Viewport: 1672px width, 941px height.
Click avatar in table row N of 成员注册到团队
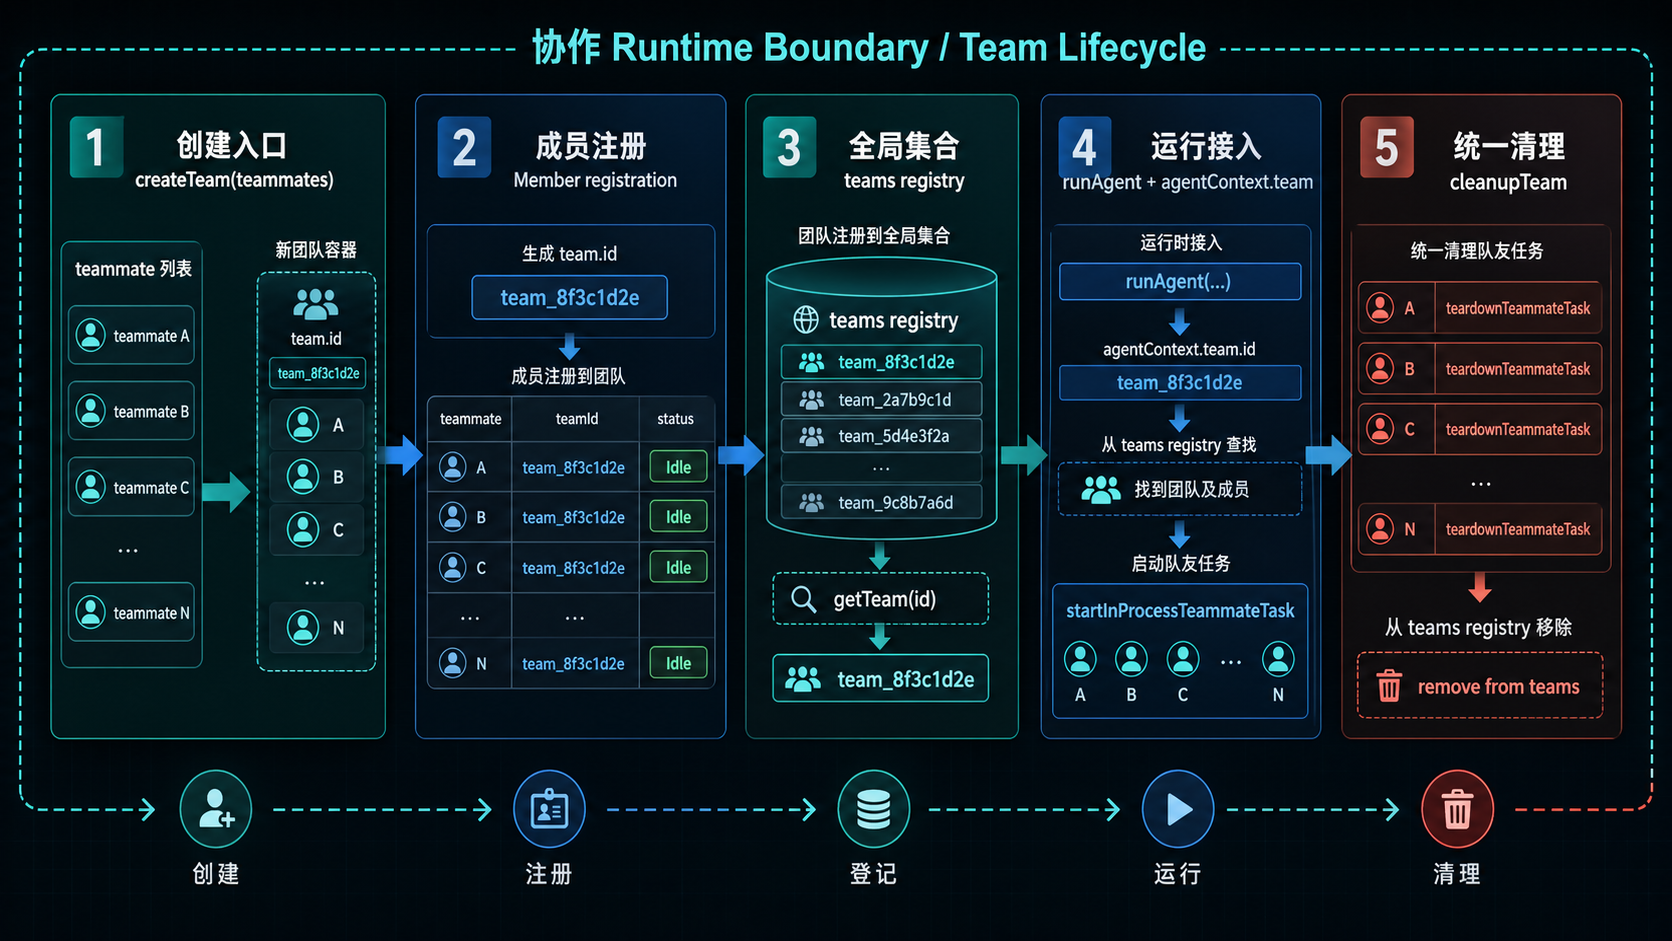pos(453,662)
